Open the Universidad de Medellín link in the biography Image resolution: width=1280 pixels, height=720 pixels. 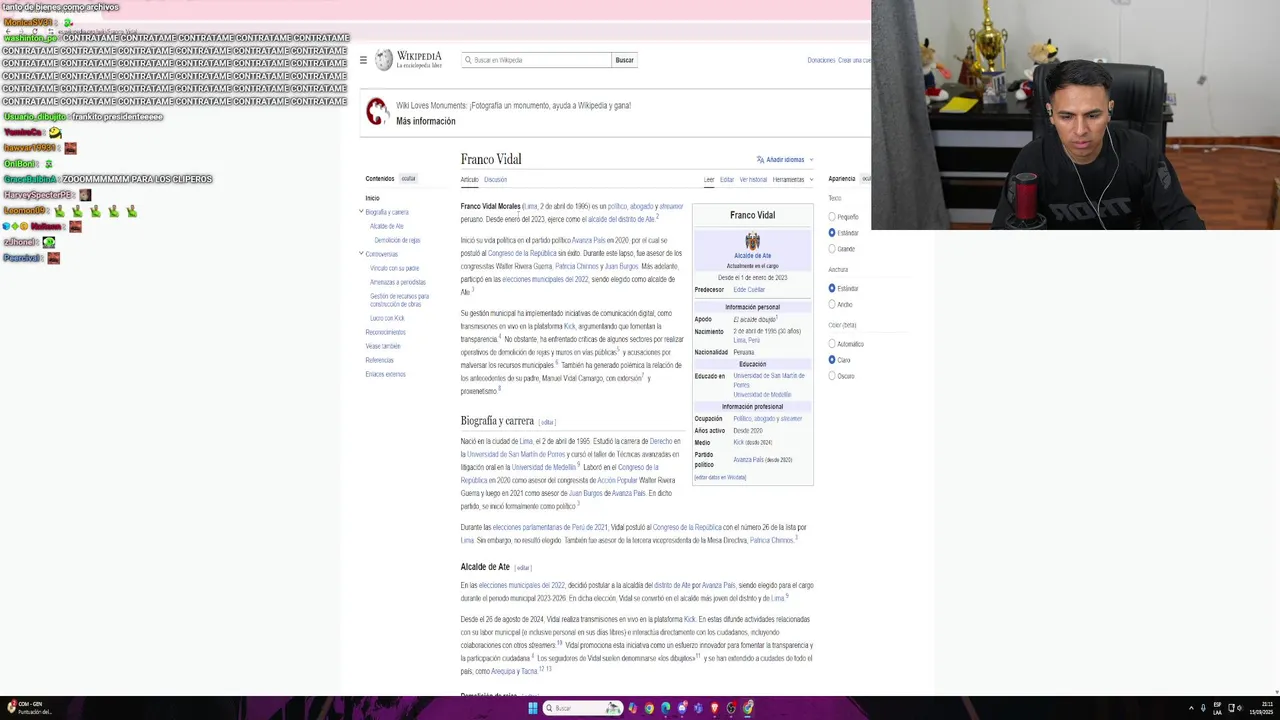[544, 467]
